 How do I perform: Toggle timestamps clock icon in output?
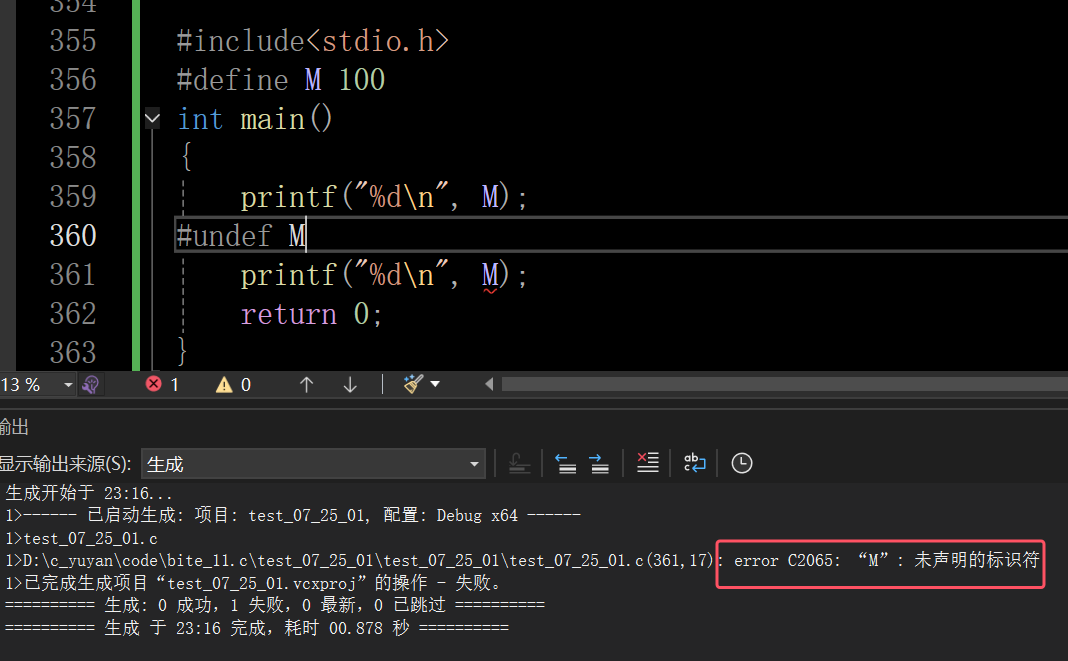(742, 463)
